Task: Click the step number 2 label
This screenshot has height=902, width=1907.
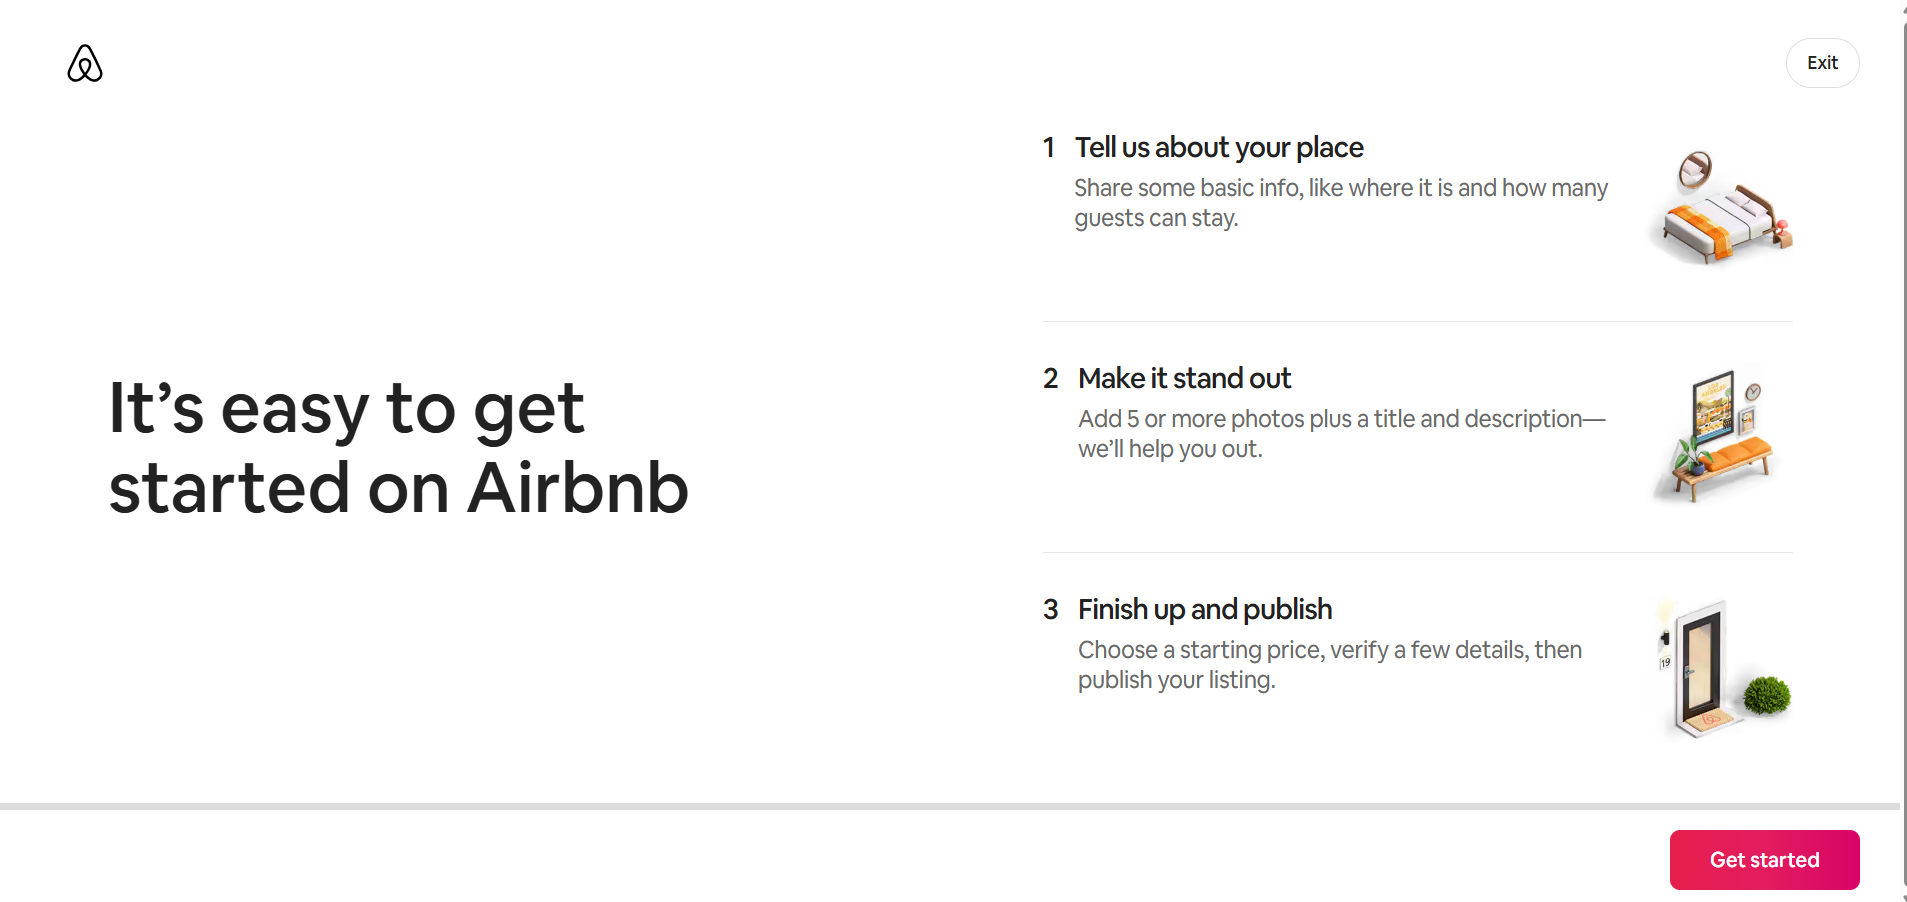Action: 1050,379
